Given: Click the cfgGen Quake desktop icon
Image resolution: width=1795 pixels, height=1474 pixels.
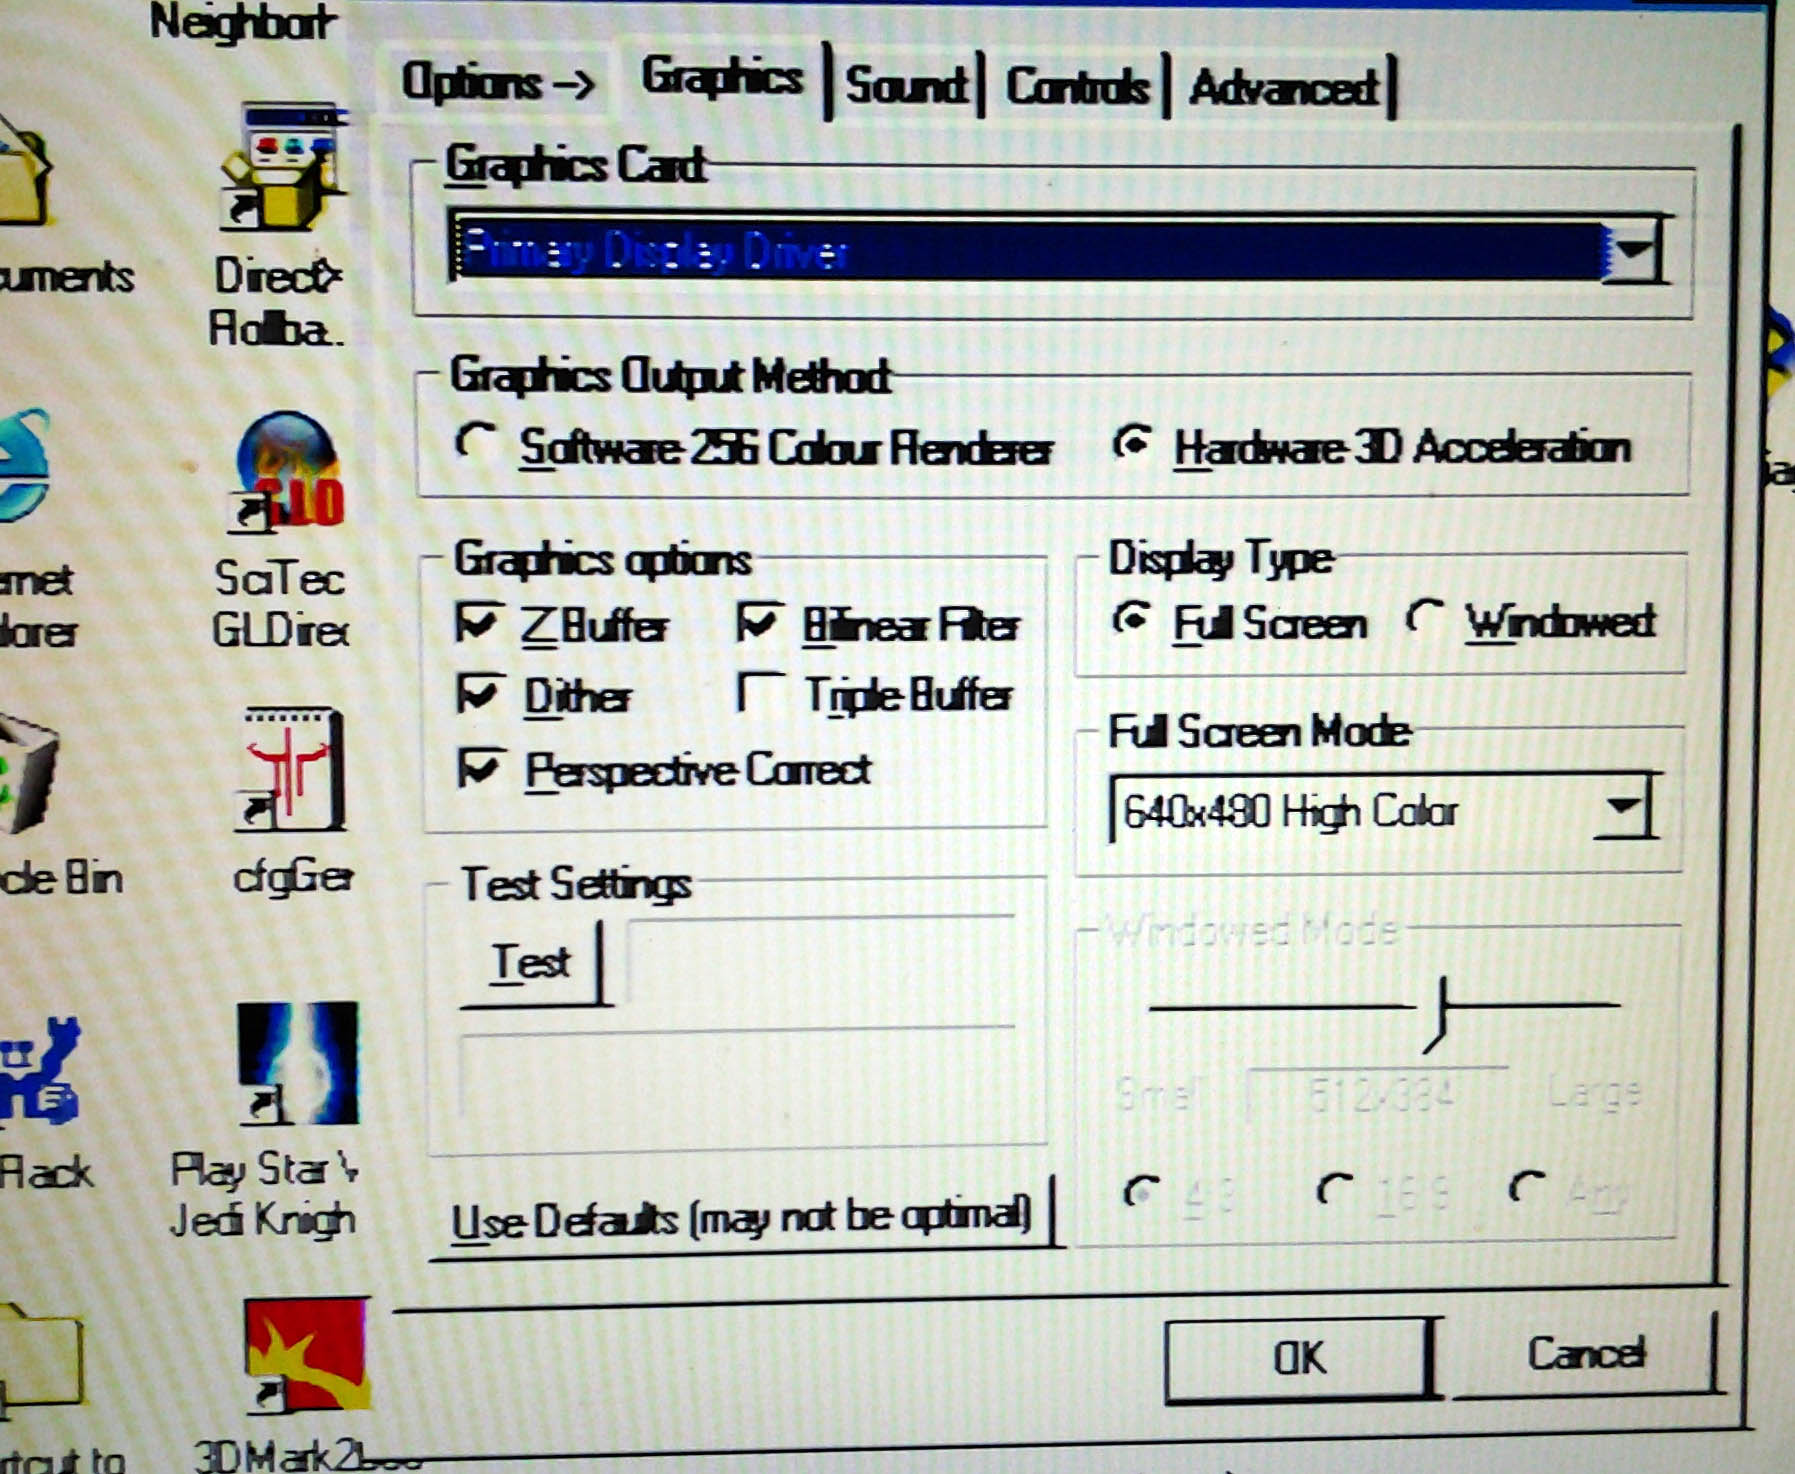Looking at the screenshot, I should (293, 770).
